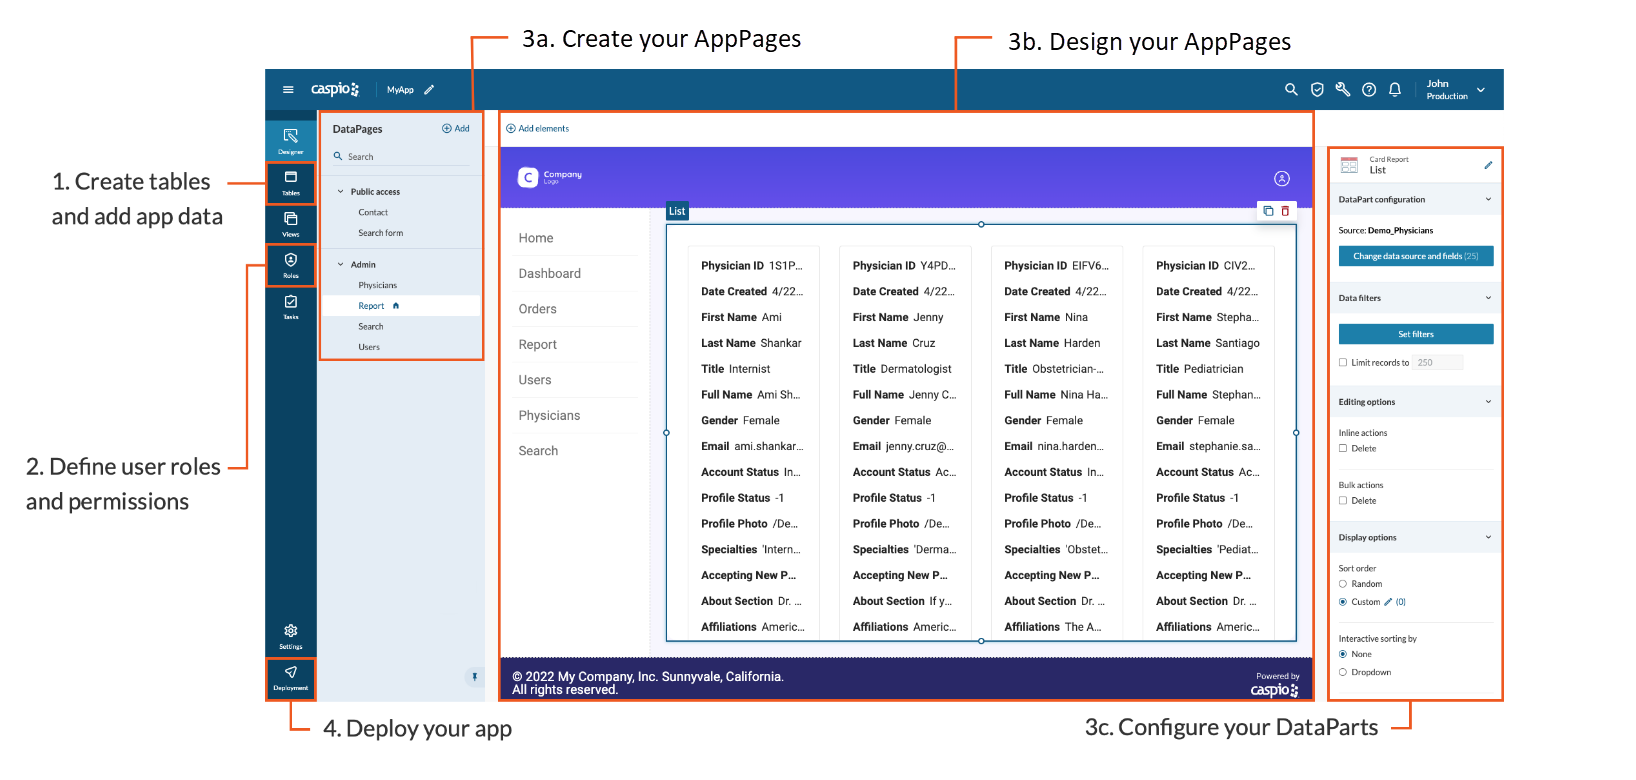Click the limit records 250 field
The height and width of the screenshot is (780, 1636).
point(1439,363)
